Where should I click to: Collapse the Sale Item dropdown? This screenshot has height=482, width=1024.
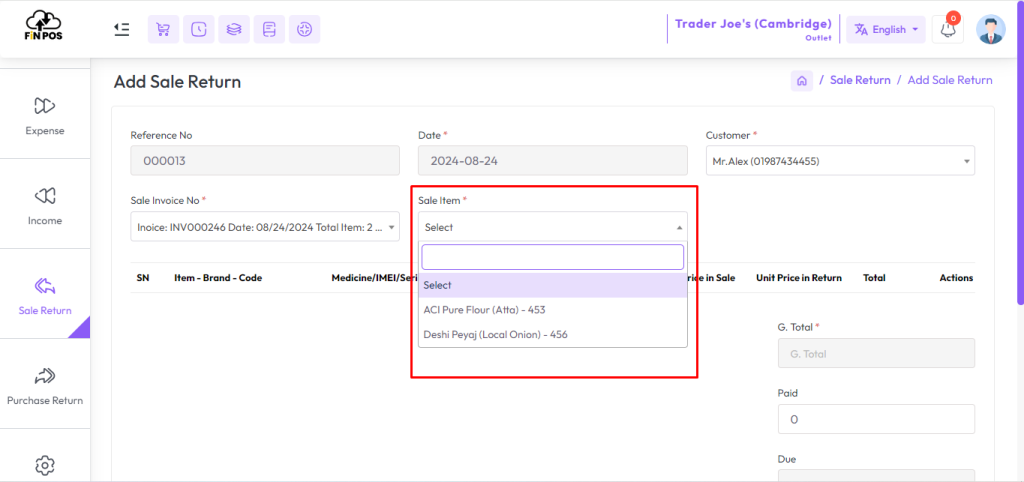(552, 227)
